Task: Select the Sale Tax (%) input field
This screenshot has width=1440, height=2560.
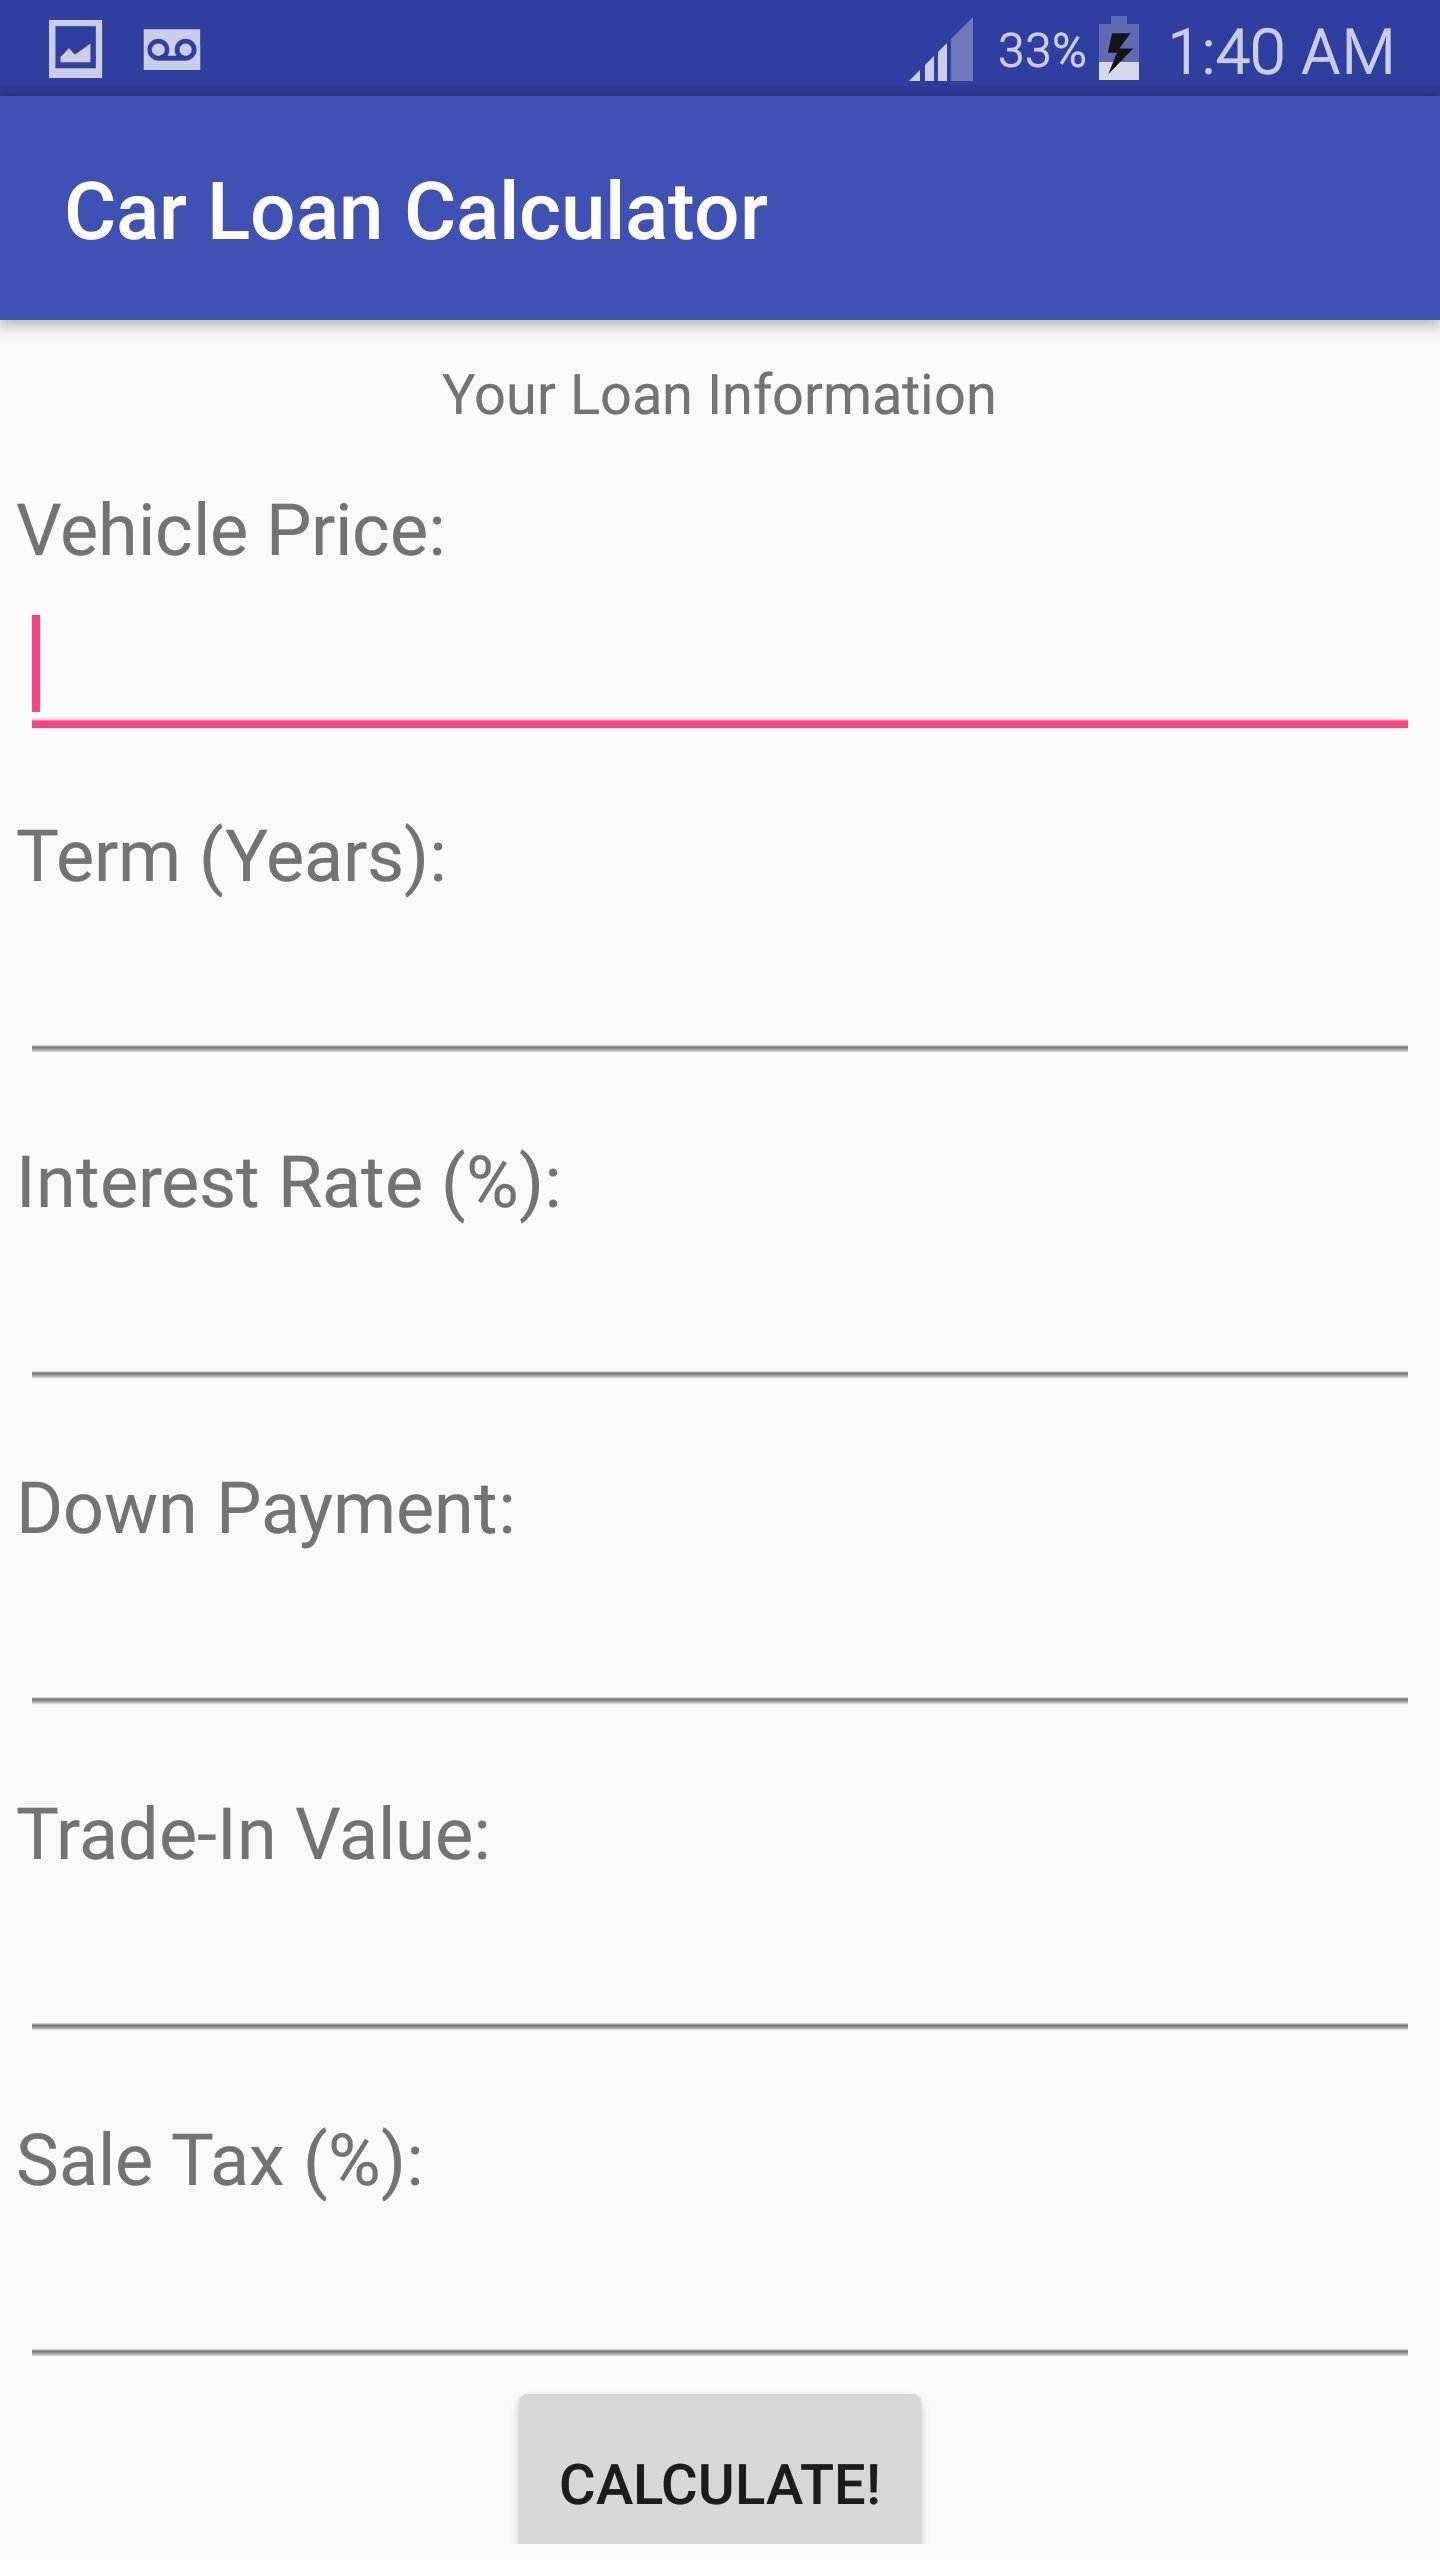Action: pos(720,2297)
